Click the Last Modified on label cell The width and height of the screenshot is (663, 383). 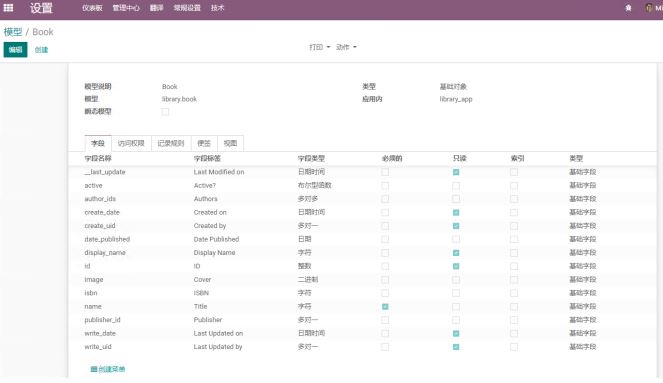(219, 172)
